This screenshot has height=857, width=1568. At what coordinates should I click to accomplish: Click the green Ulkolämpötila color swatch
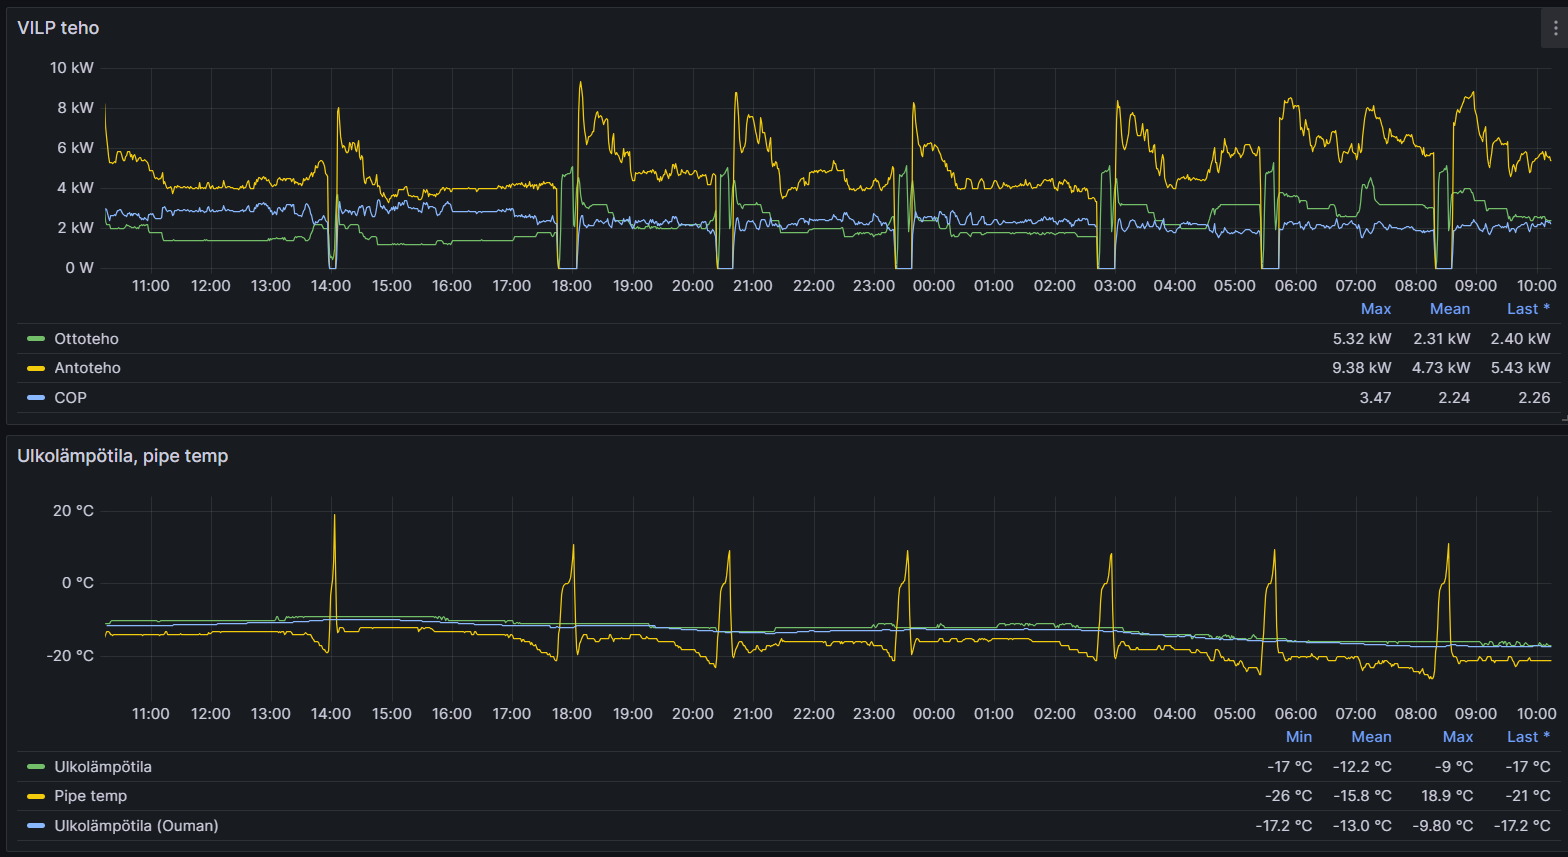(36, 767)
